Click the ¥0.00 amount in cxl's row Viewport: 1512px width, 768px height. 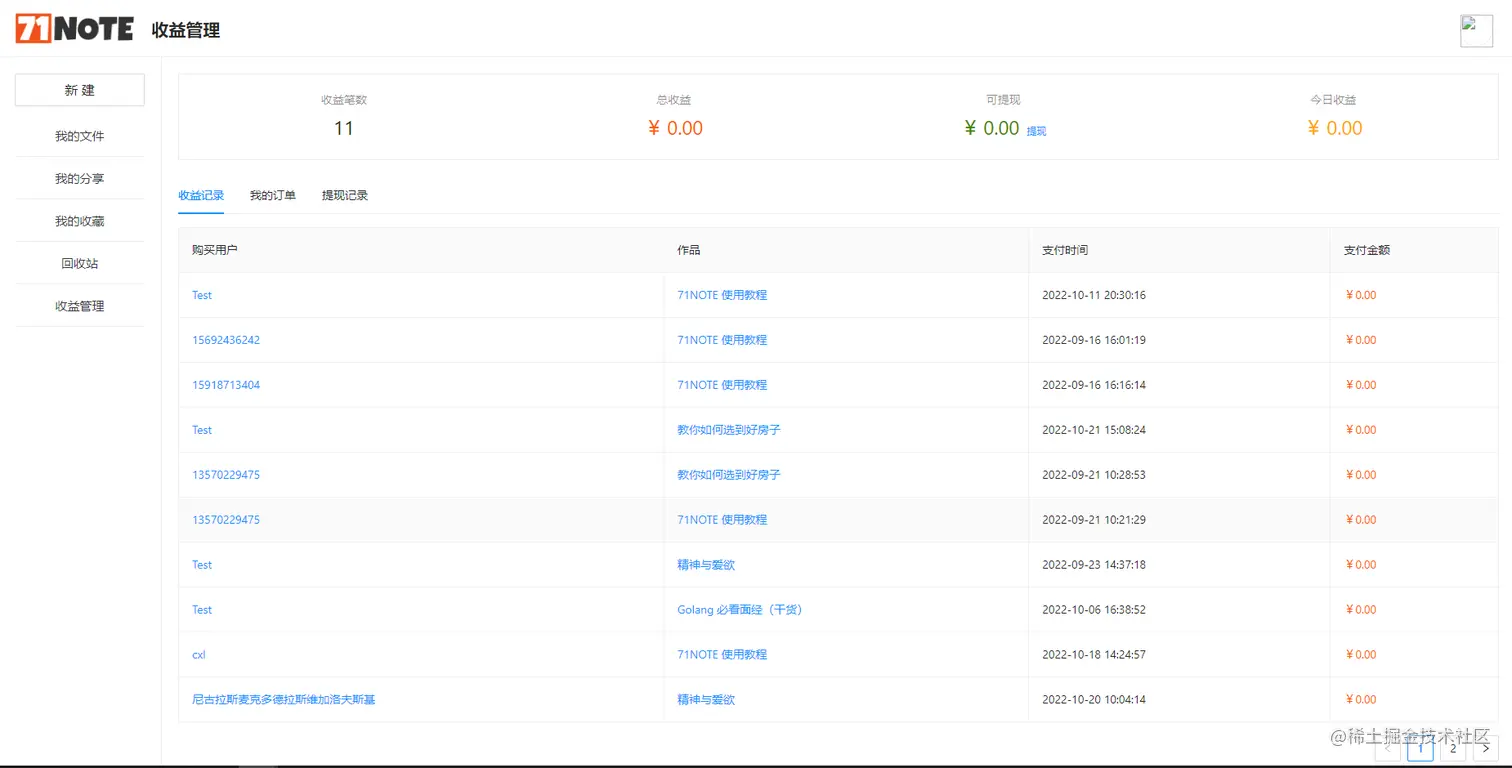(1361, 655)
